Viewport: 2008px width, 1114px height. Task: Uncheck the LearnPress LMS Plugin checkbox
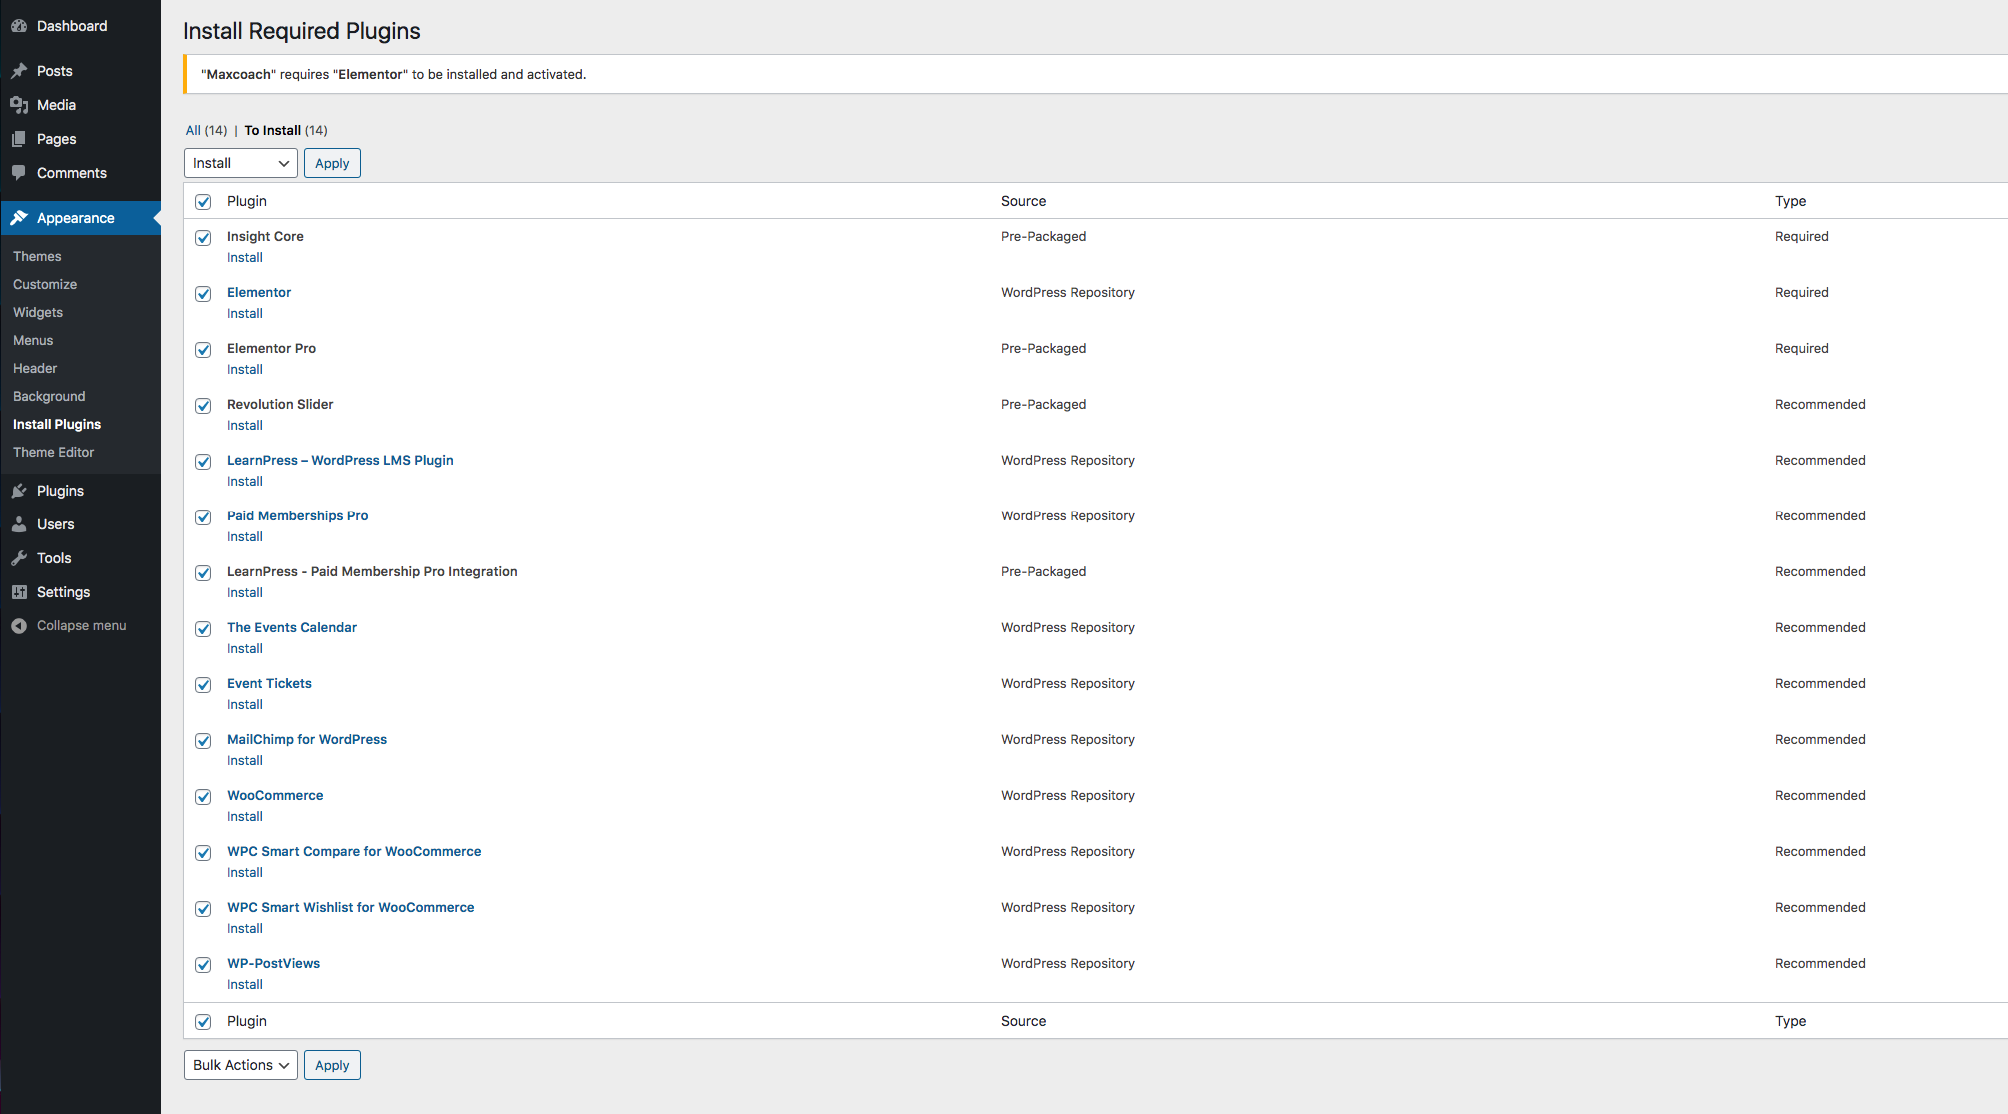[203, 462]
